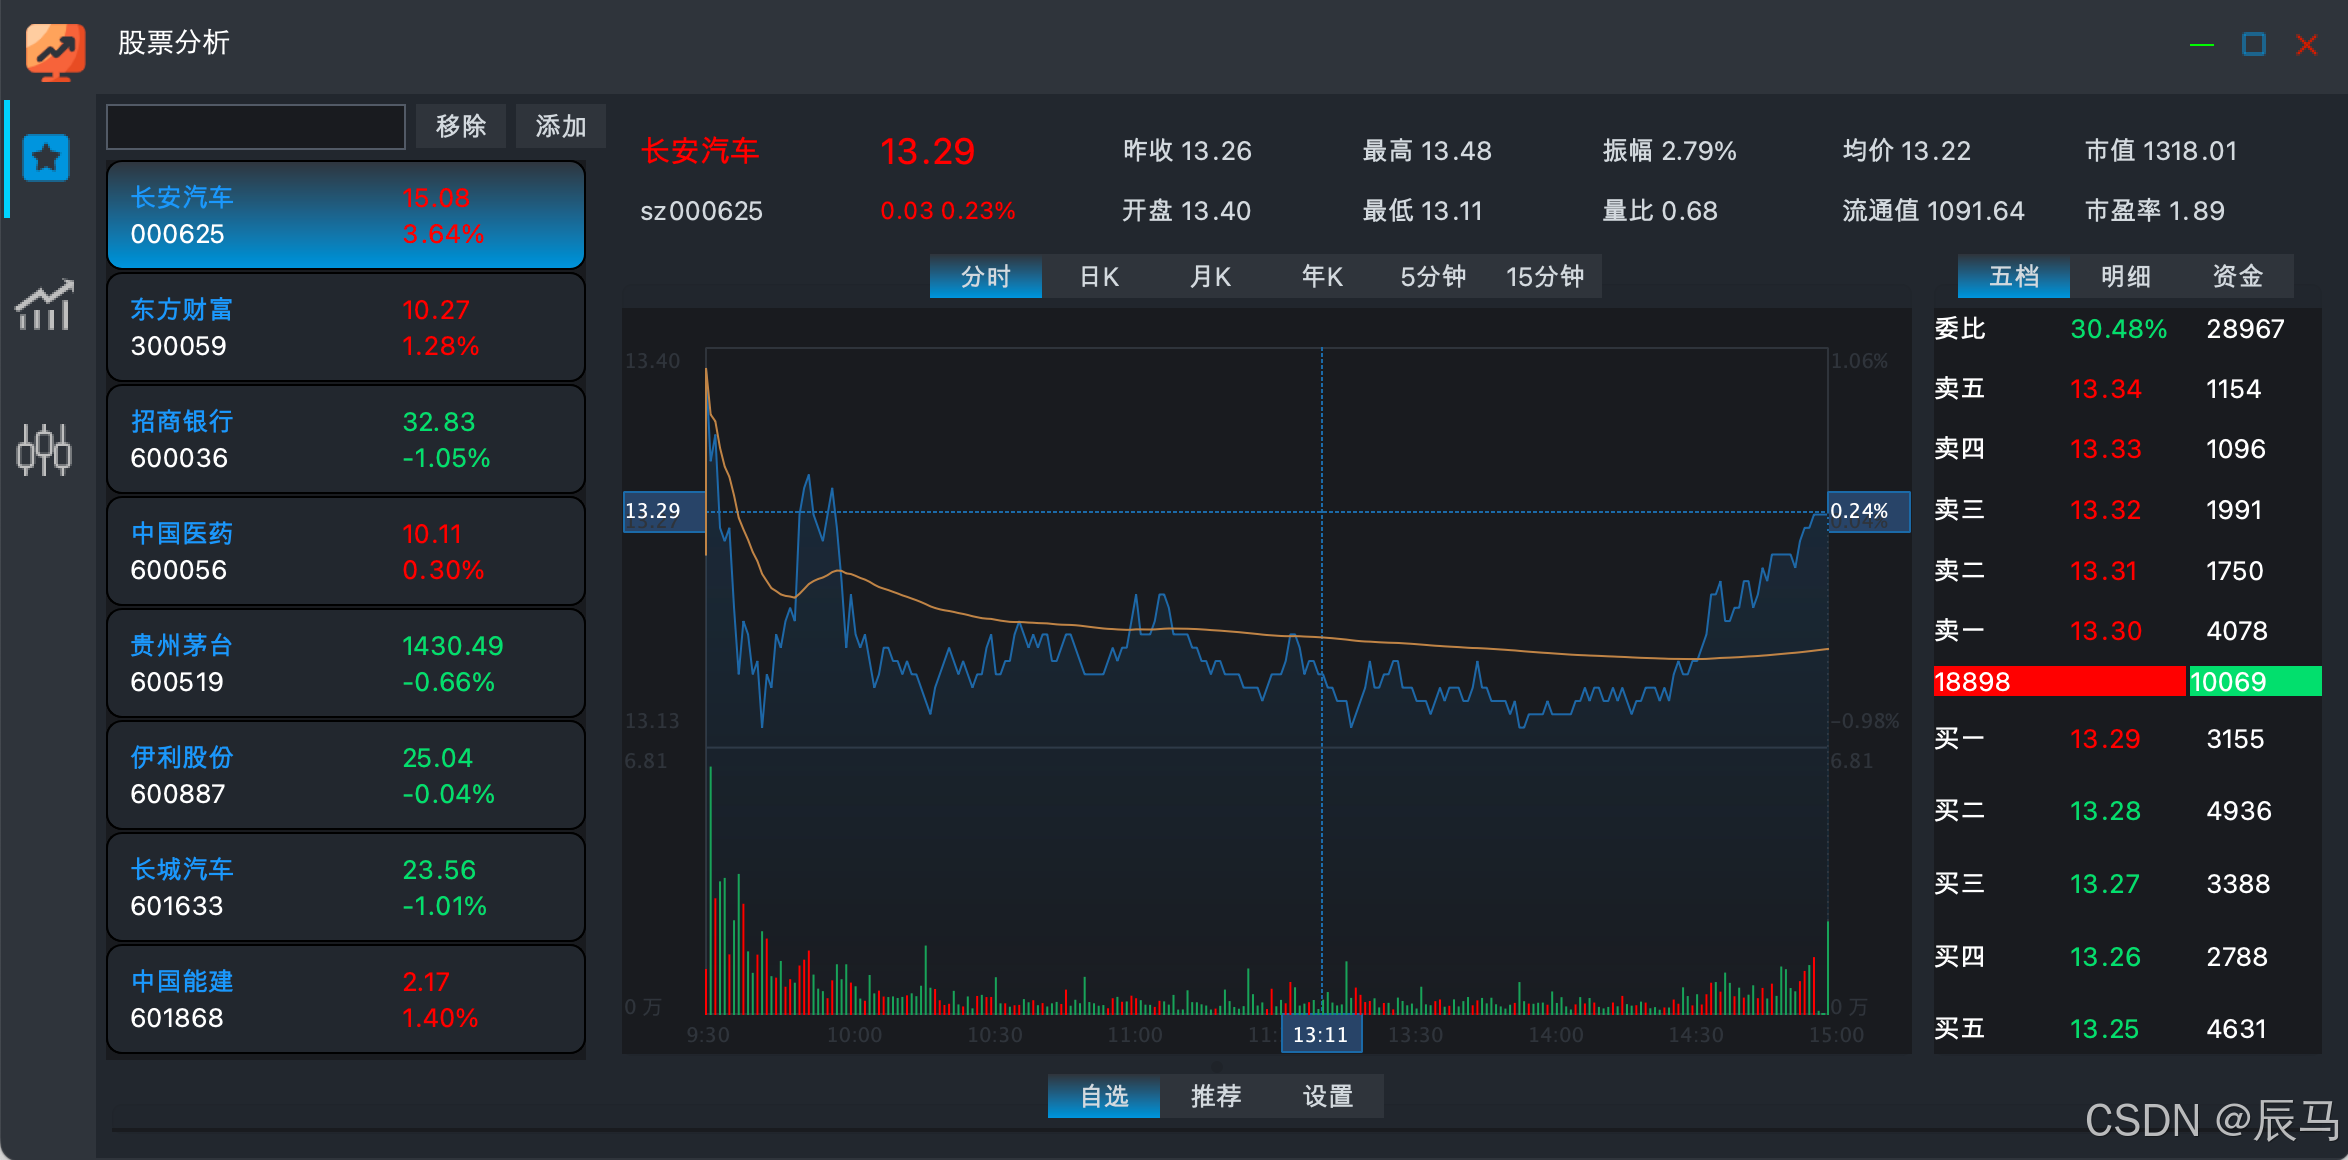Screen dimensions: 2348x1160
Task: Select 贵州茅台 from the stock list
Action: pyautogui.click(x=345, y=662)
